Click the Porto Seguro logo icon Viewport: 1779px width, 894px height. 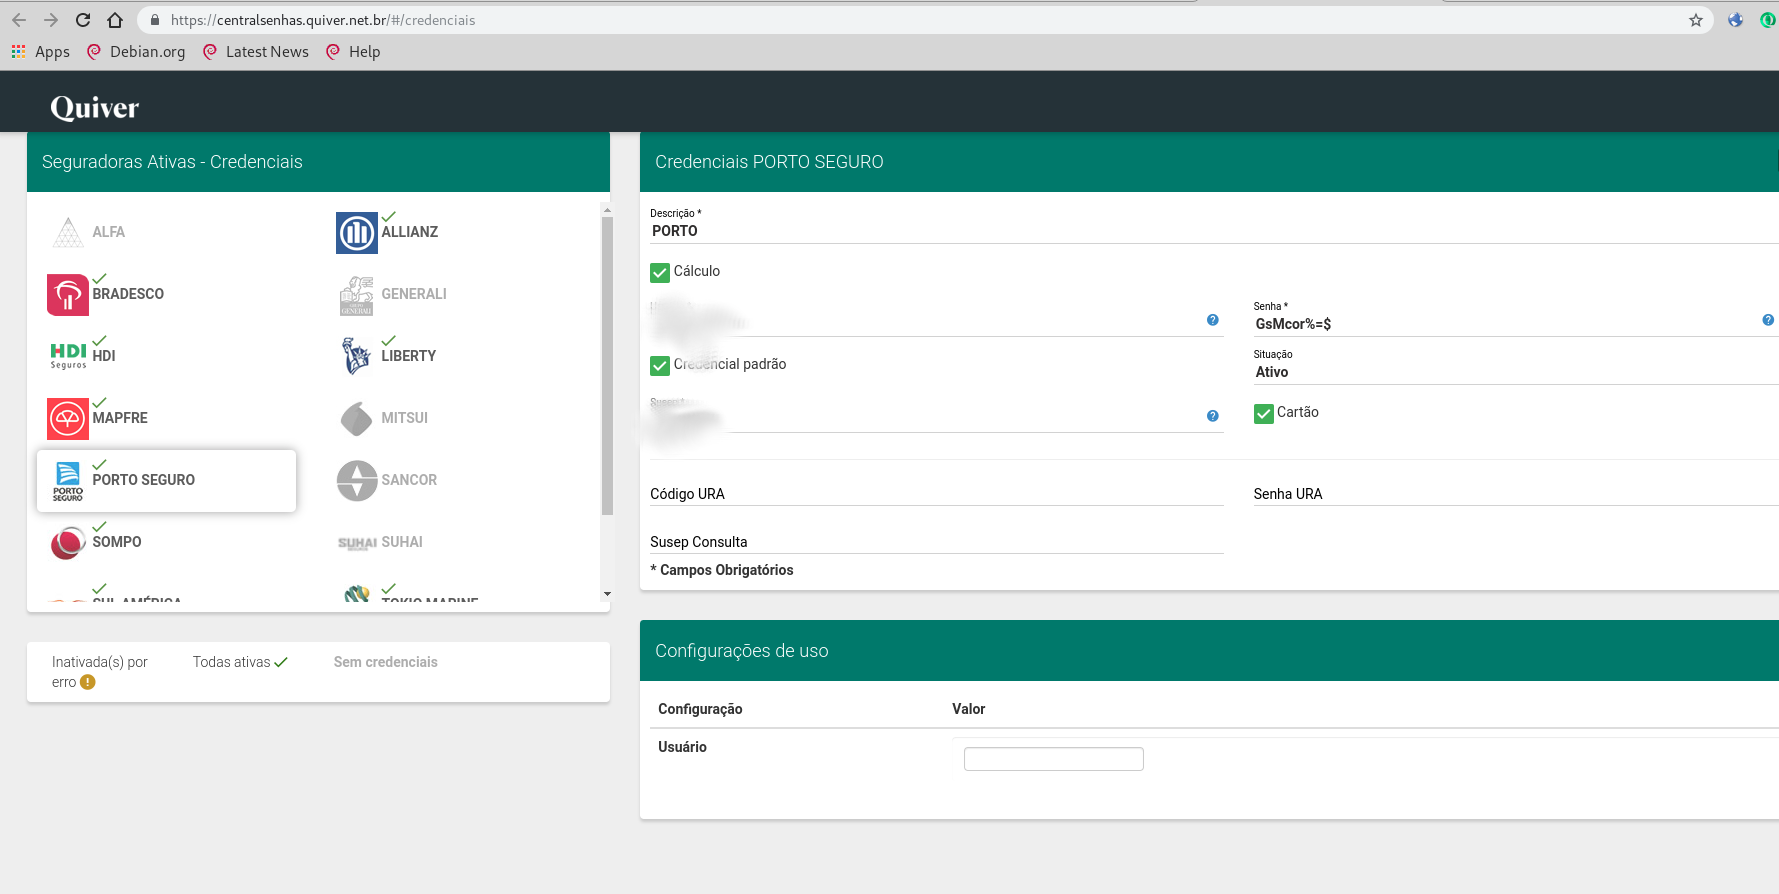point(68,481)
